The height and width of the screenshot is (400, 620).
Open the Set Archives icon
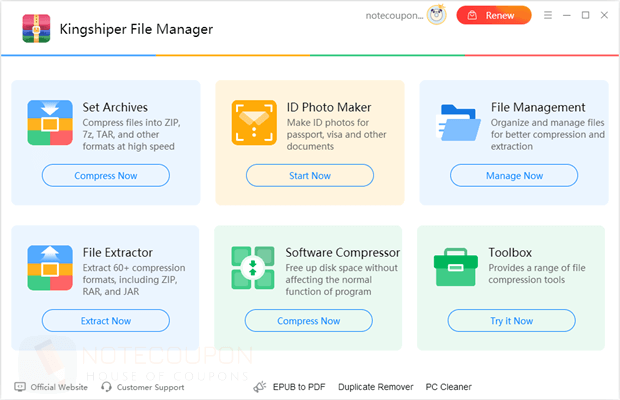click(x=50, y=123)
